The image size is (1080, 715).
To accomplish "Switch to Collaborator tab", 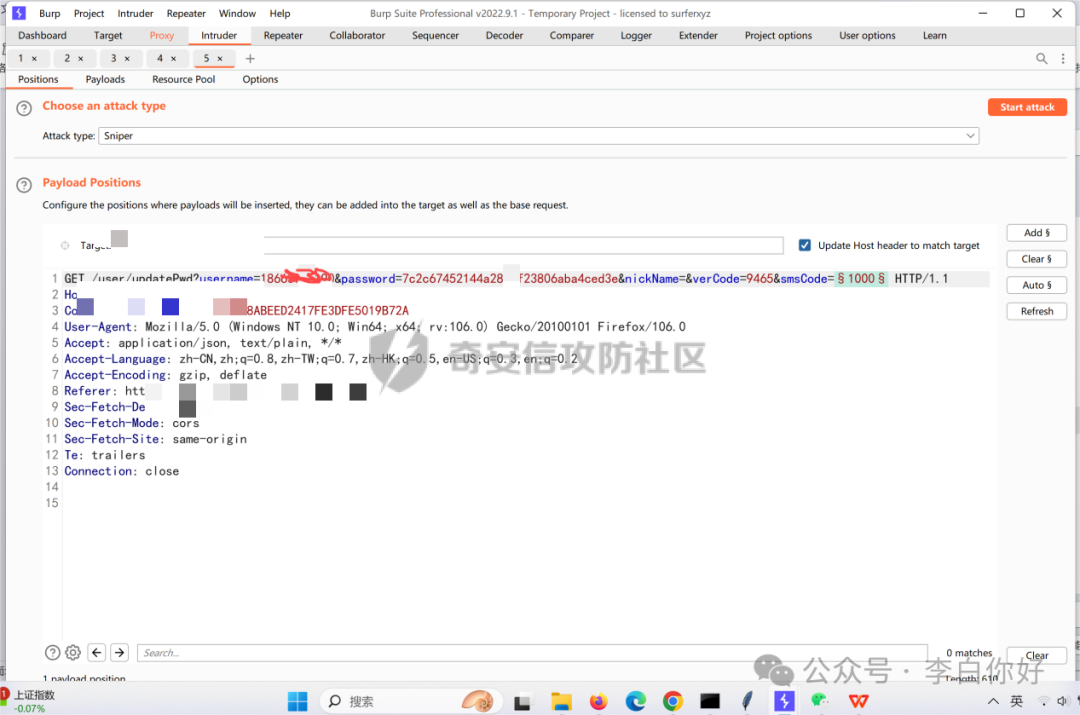I will pos(357,35).
